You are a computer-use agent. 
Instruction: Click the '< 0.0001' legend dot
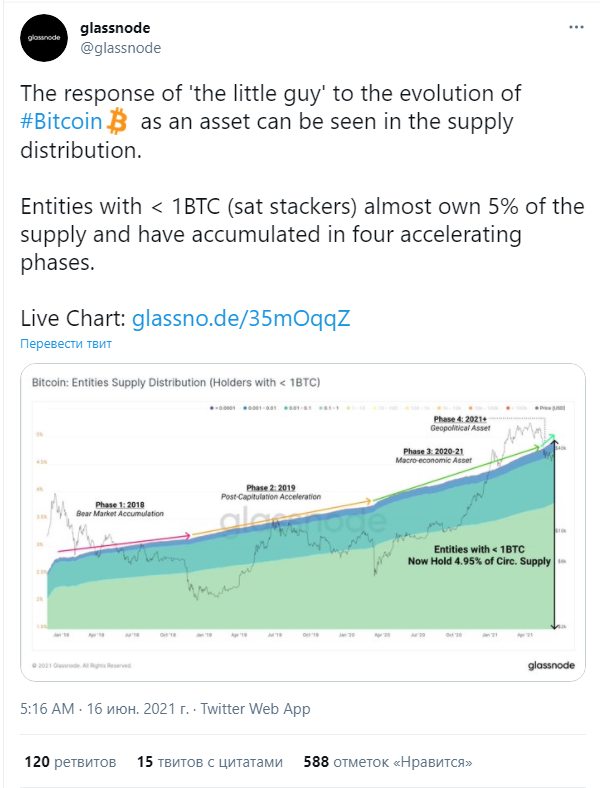(x=212, y=408)
